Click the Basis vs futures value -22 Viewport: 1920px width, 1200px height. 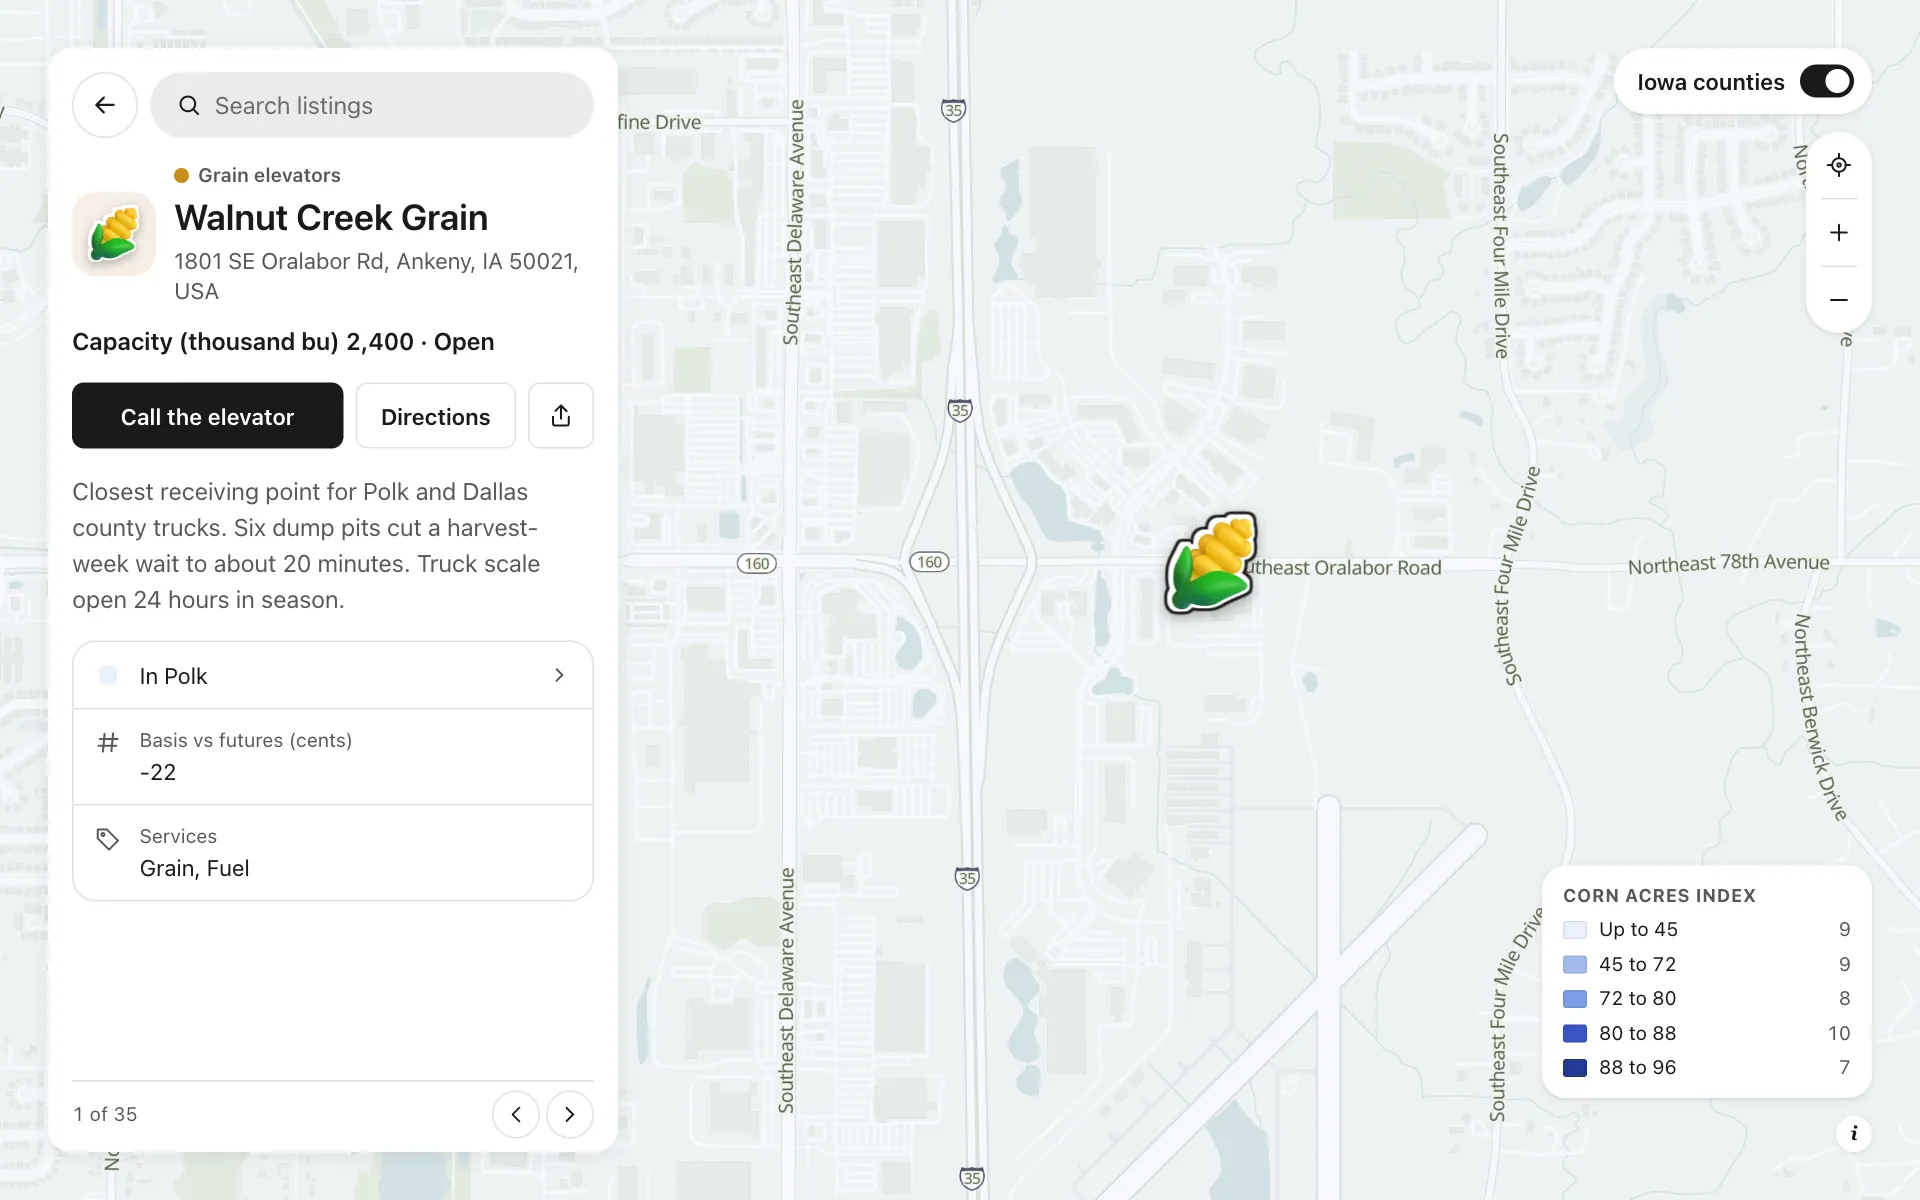point(158,772)
